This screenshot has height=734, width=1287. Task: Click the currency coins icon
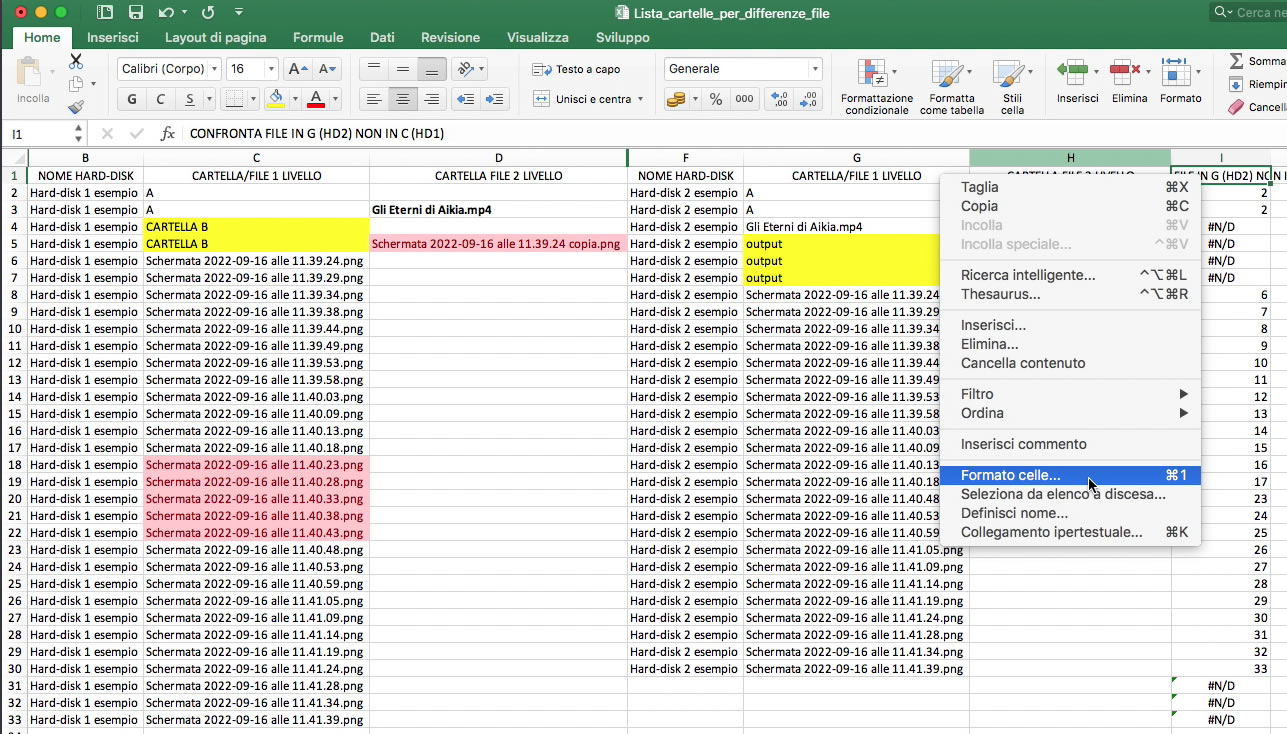point(678,99)
